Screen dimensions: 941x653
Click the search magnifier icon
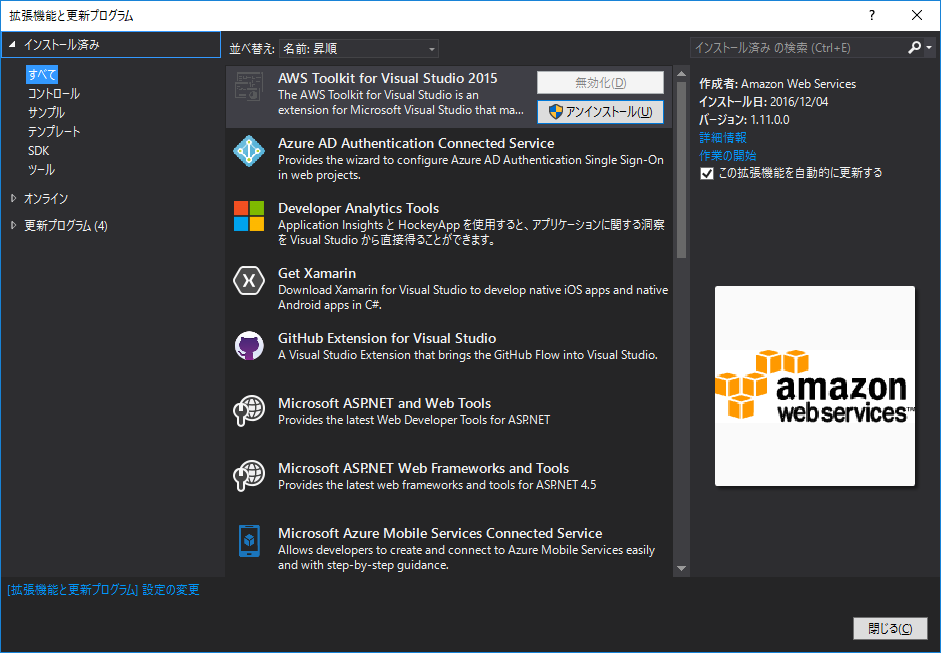click(x=915, y=47)
